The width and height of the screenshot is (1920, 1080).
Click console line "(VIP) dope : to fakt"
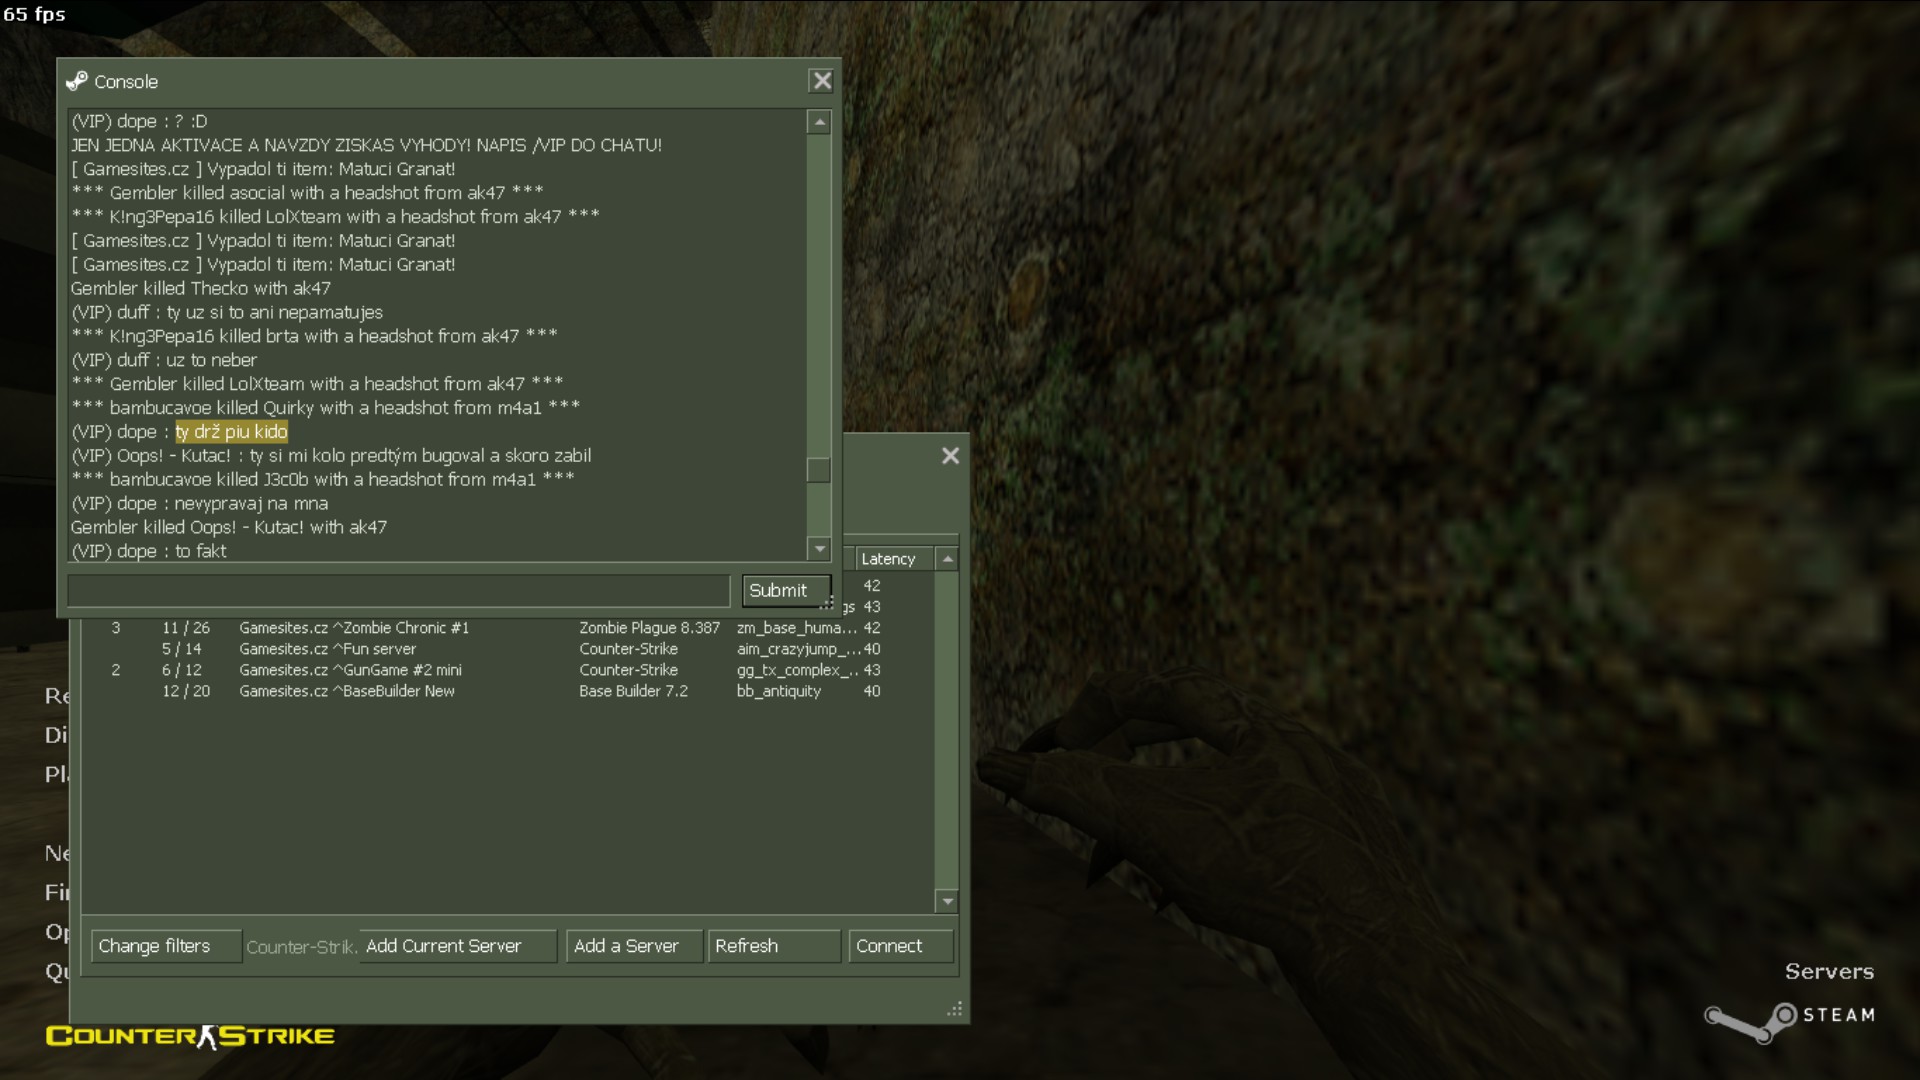point(149,551)
